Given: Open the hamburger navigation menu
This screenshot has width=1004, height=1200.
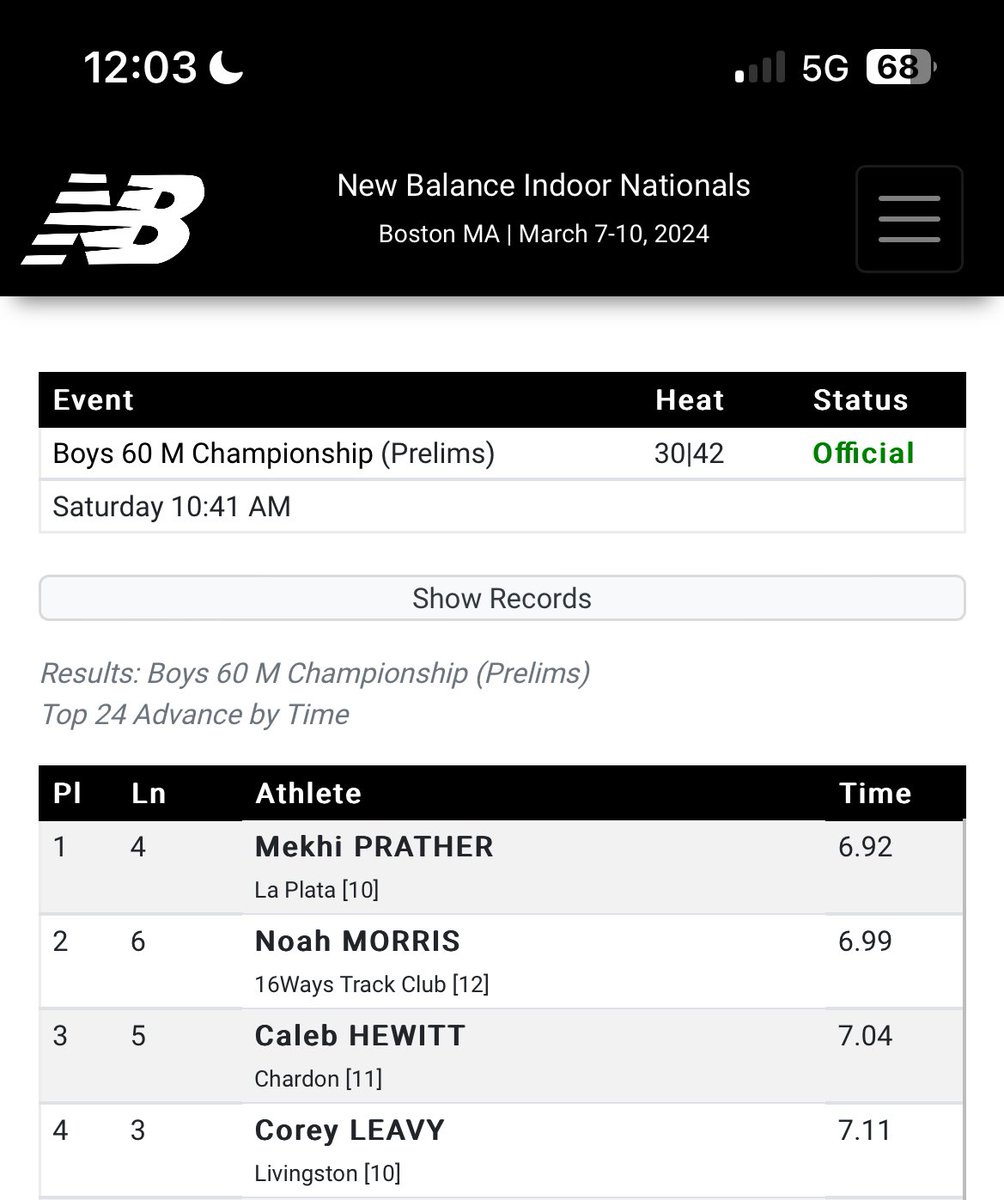Looking at the screenshot, I should pyautogui.click(x=909, y=219).
